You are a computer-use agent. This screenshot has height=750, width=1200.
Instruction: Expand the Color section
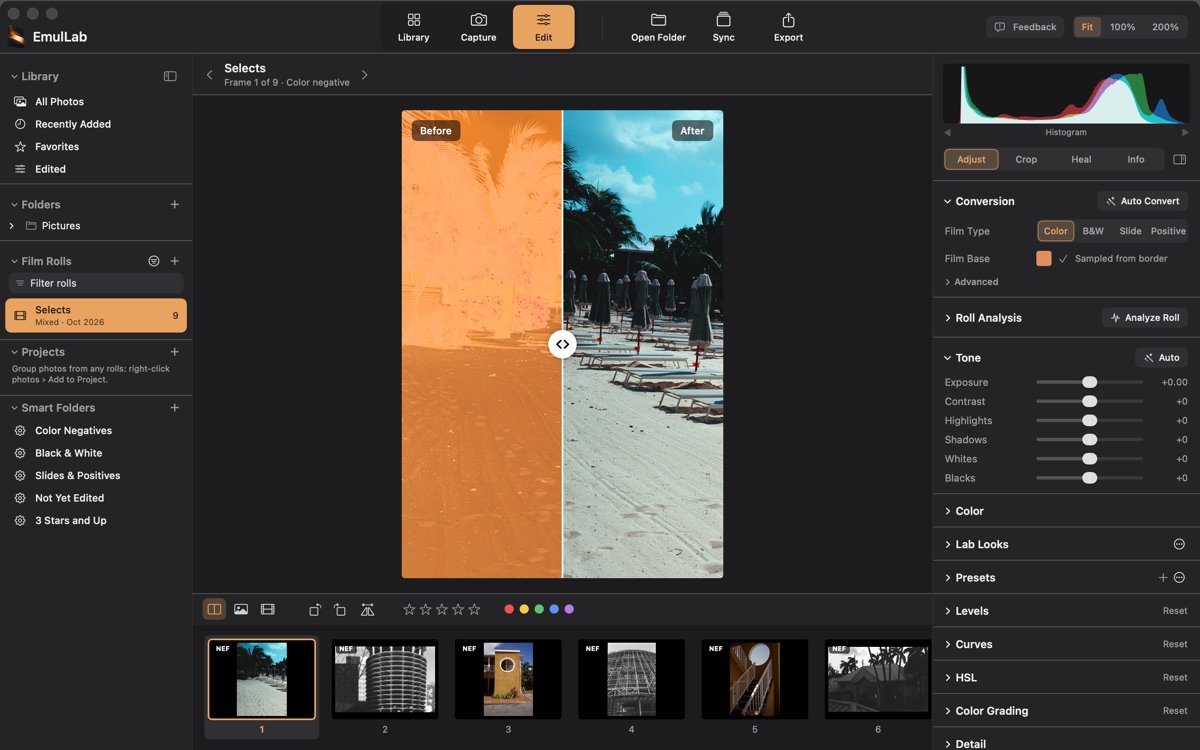947,511
